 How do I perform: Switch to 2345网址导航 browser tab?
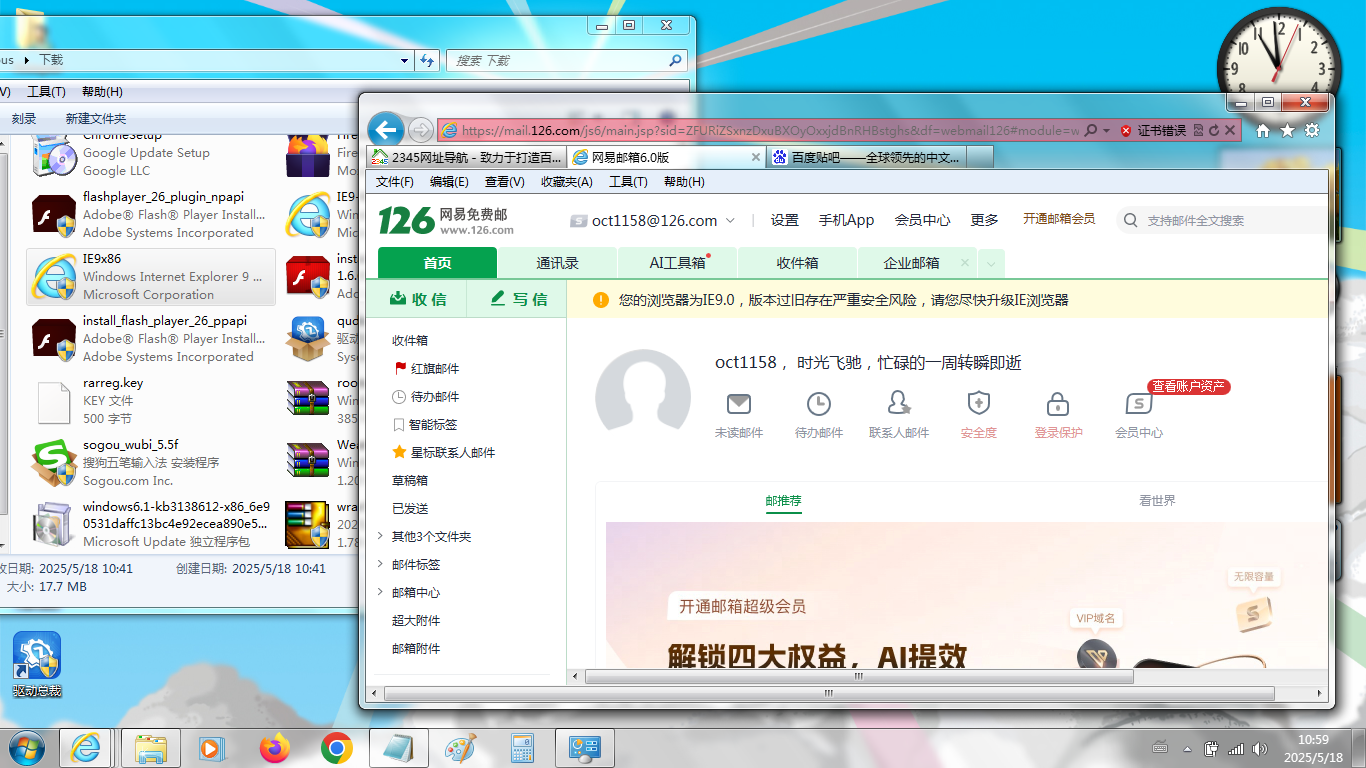(x=466, y=157)
